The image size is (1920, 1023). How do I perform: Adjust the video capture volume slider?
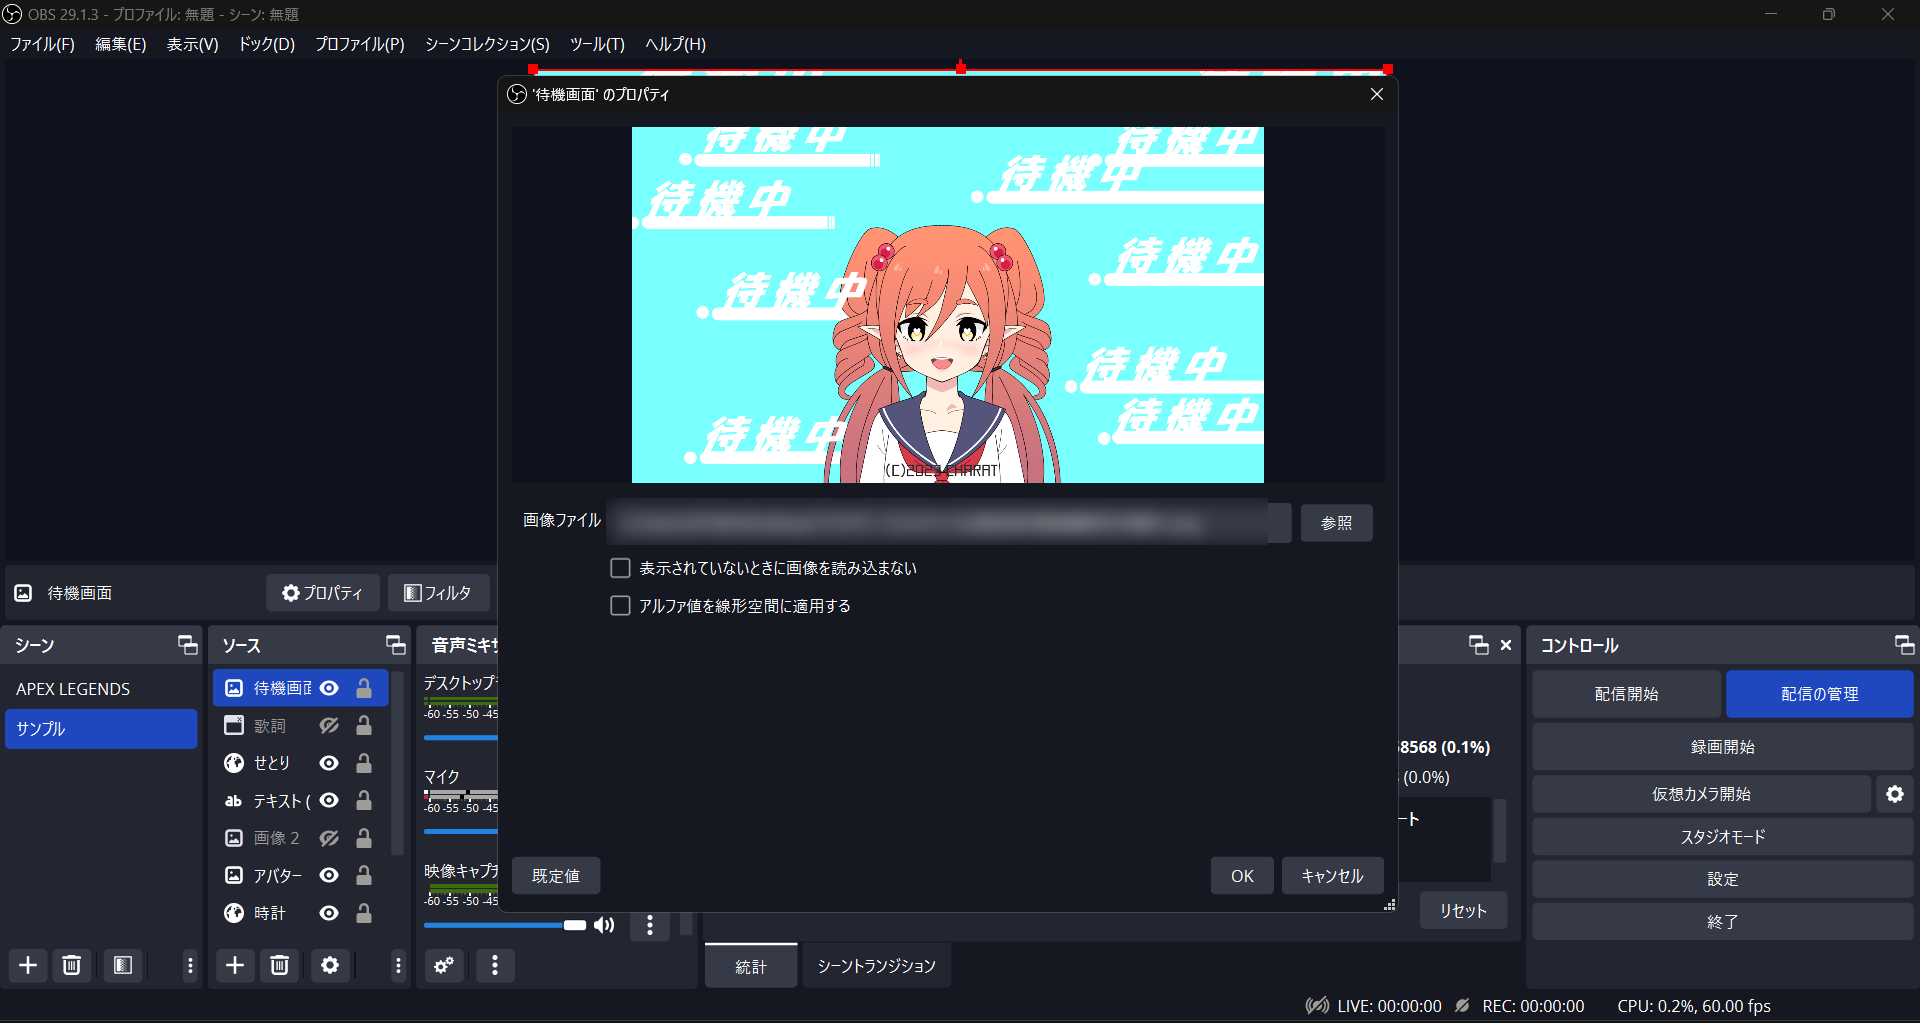coord(505,925)
